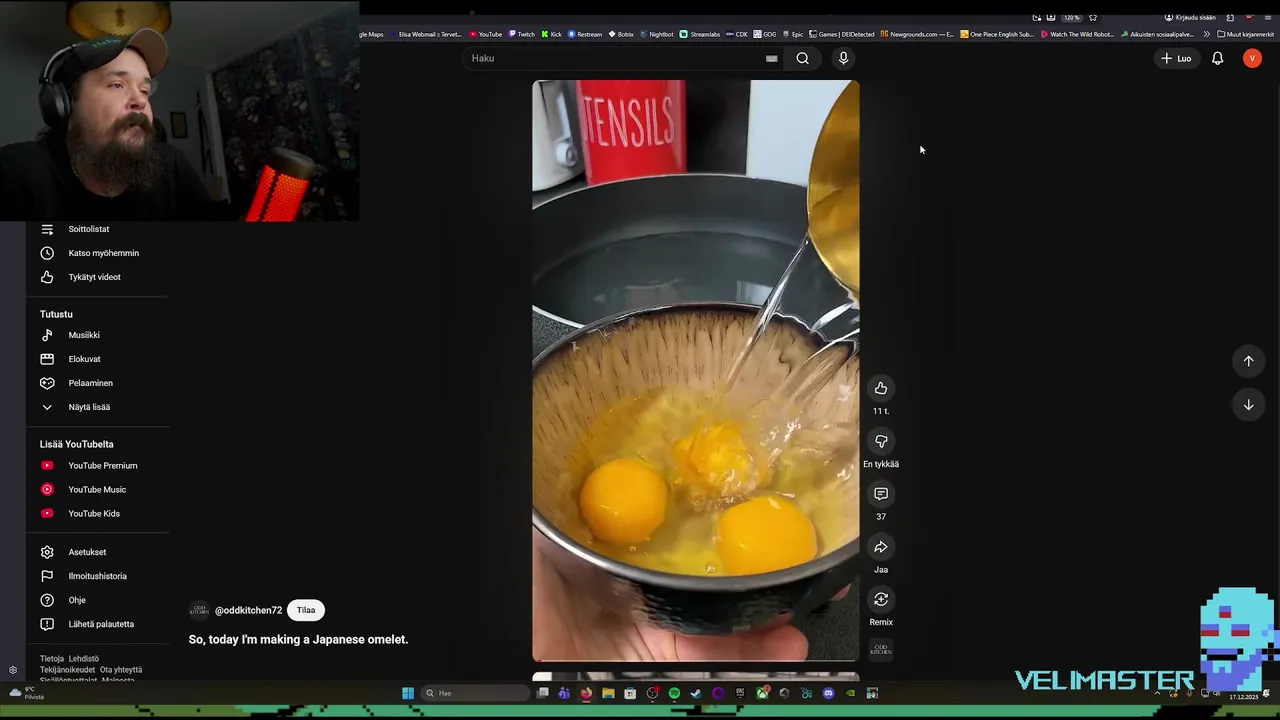Open Discord from the taskbar

[828, 693]
